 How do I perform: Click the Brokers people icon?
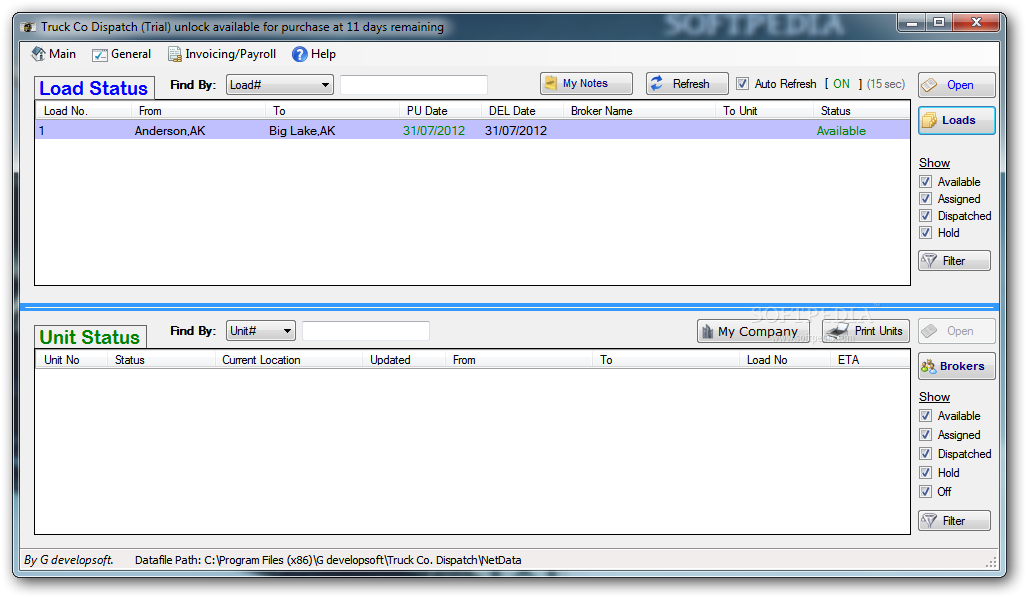click(x=928, y=367)
